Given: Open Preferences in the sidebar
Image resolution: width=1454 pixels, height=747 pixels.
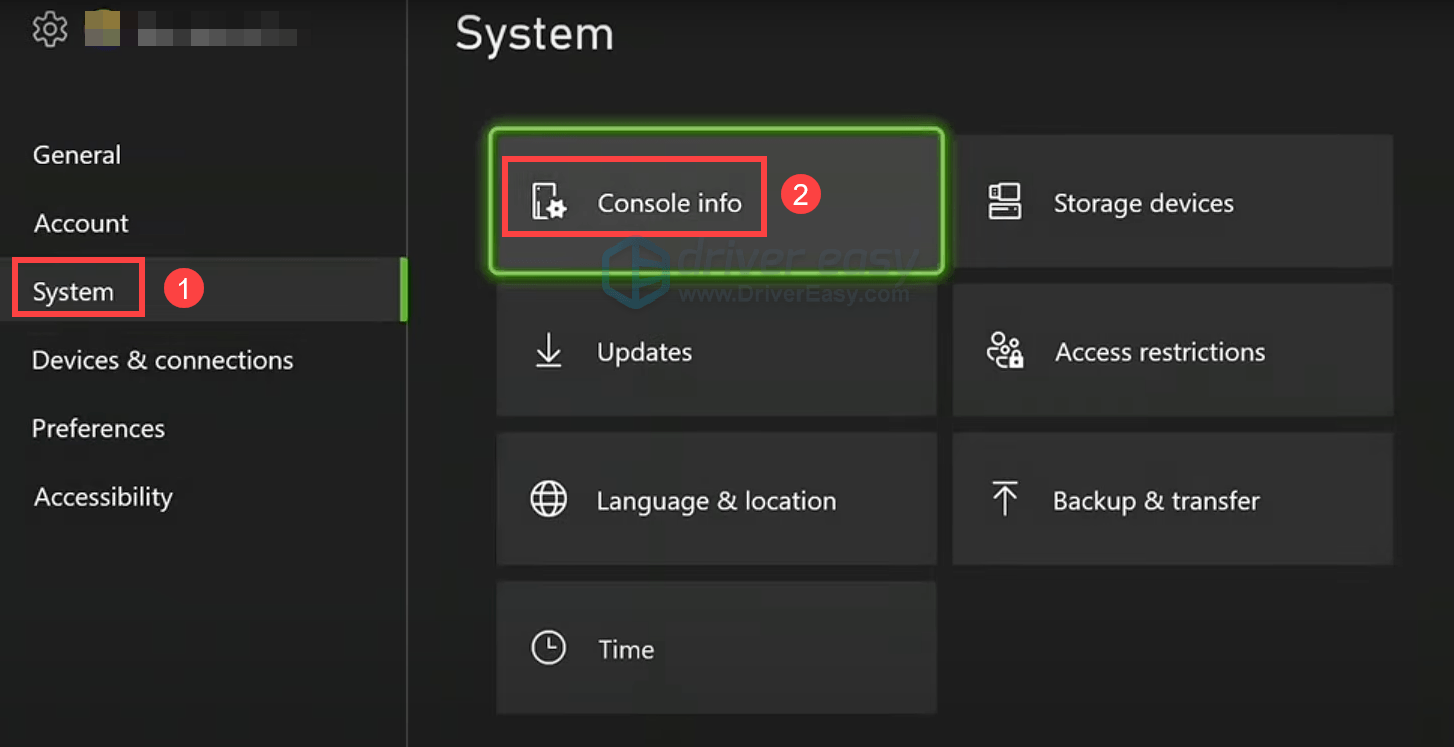Looking at the screenshot, I should [x=98, y=428].
